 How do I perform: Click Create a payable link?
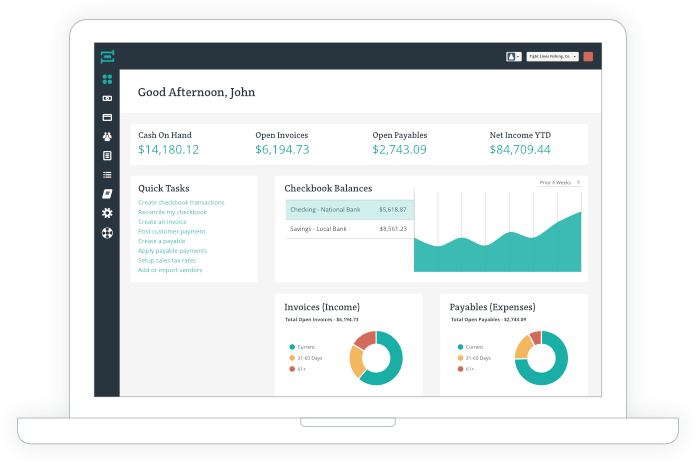162,241
